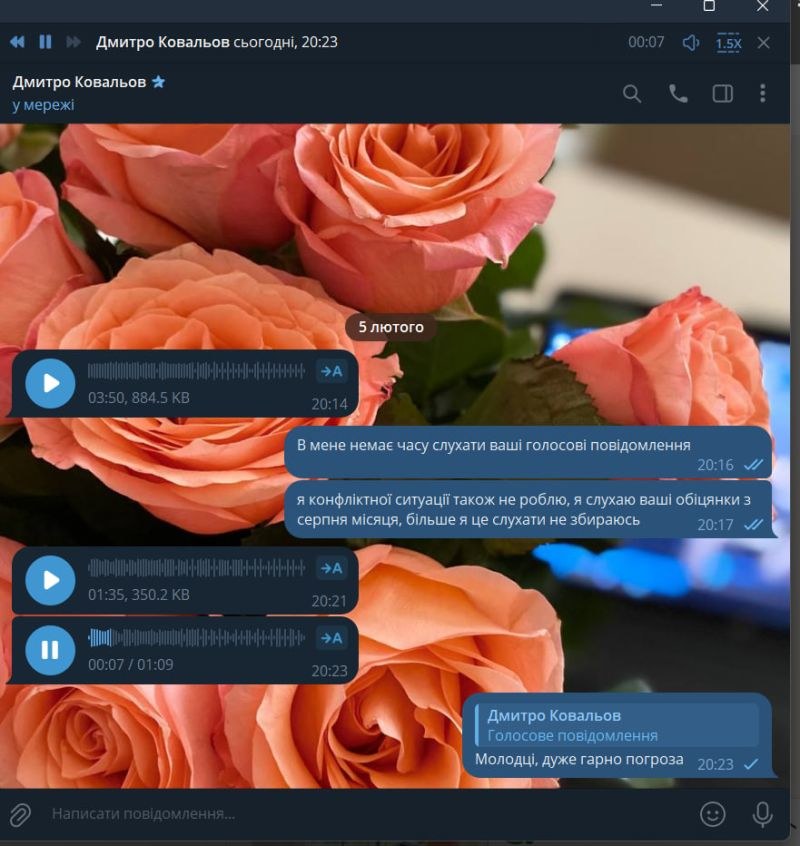Image resolution: width=800 pixels, height=846 pixels.
Task: Search in this chat
Action: pos(632,93)
